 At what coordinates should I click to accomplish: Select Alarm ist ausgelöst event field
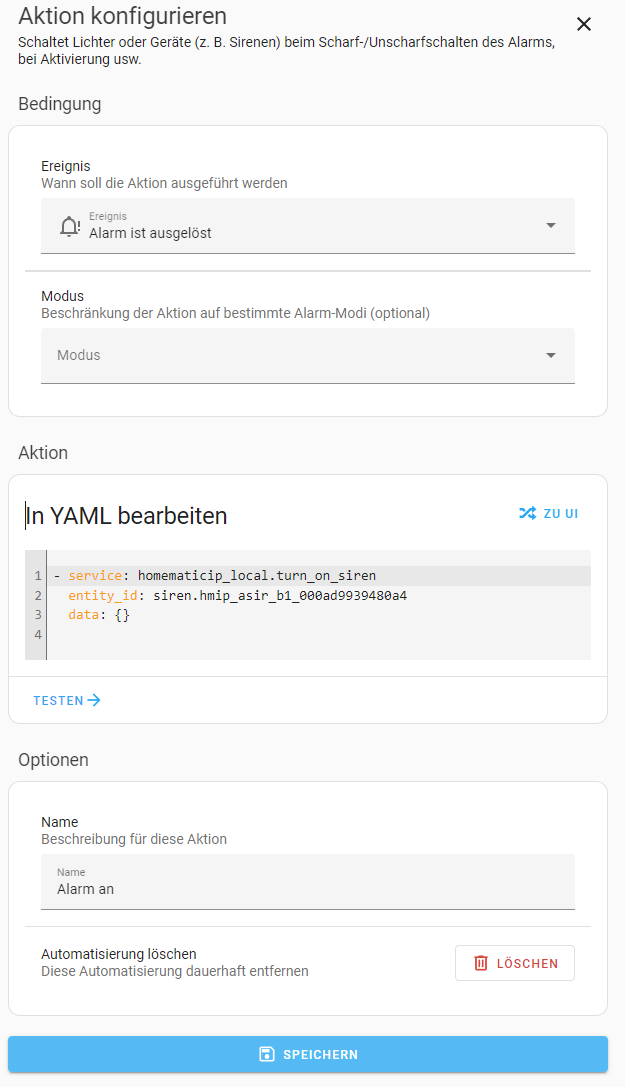308,226
